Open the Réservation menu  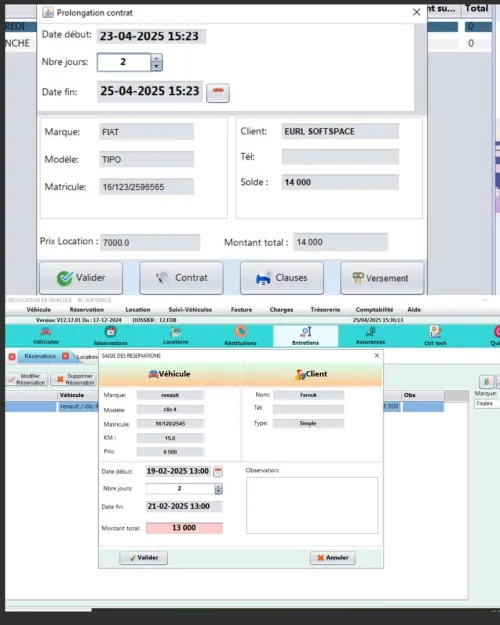87,310
